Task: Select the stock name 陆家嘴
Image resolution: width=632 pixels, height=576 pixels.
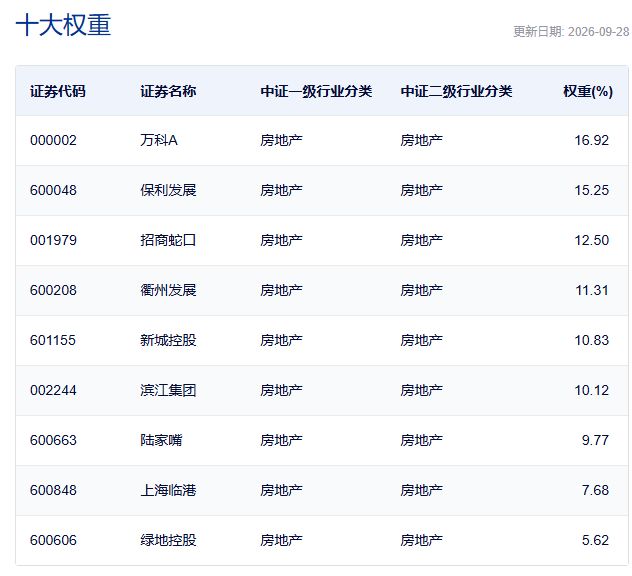Action: [x=161, y=440]
